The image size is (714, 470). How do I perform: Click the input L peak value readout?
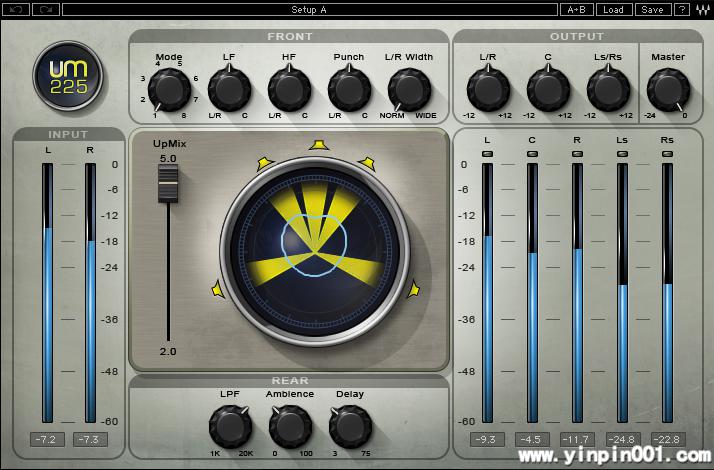47,440
